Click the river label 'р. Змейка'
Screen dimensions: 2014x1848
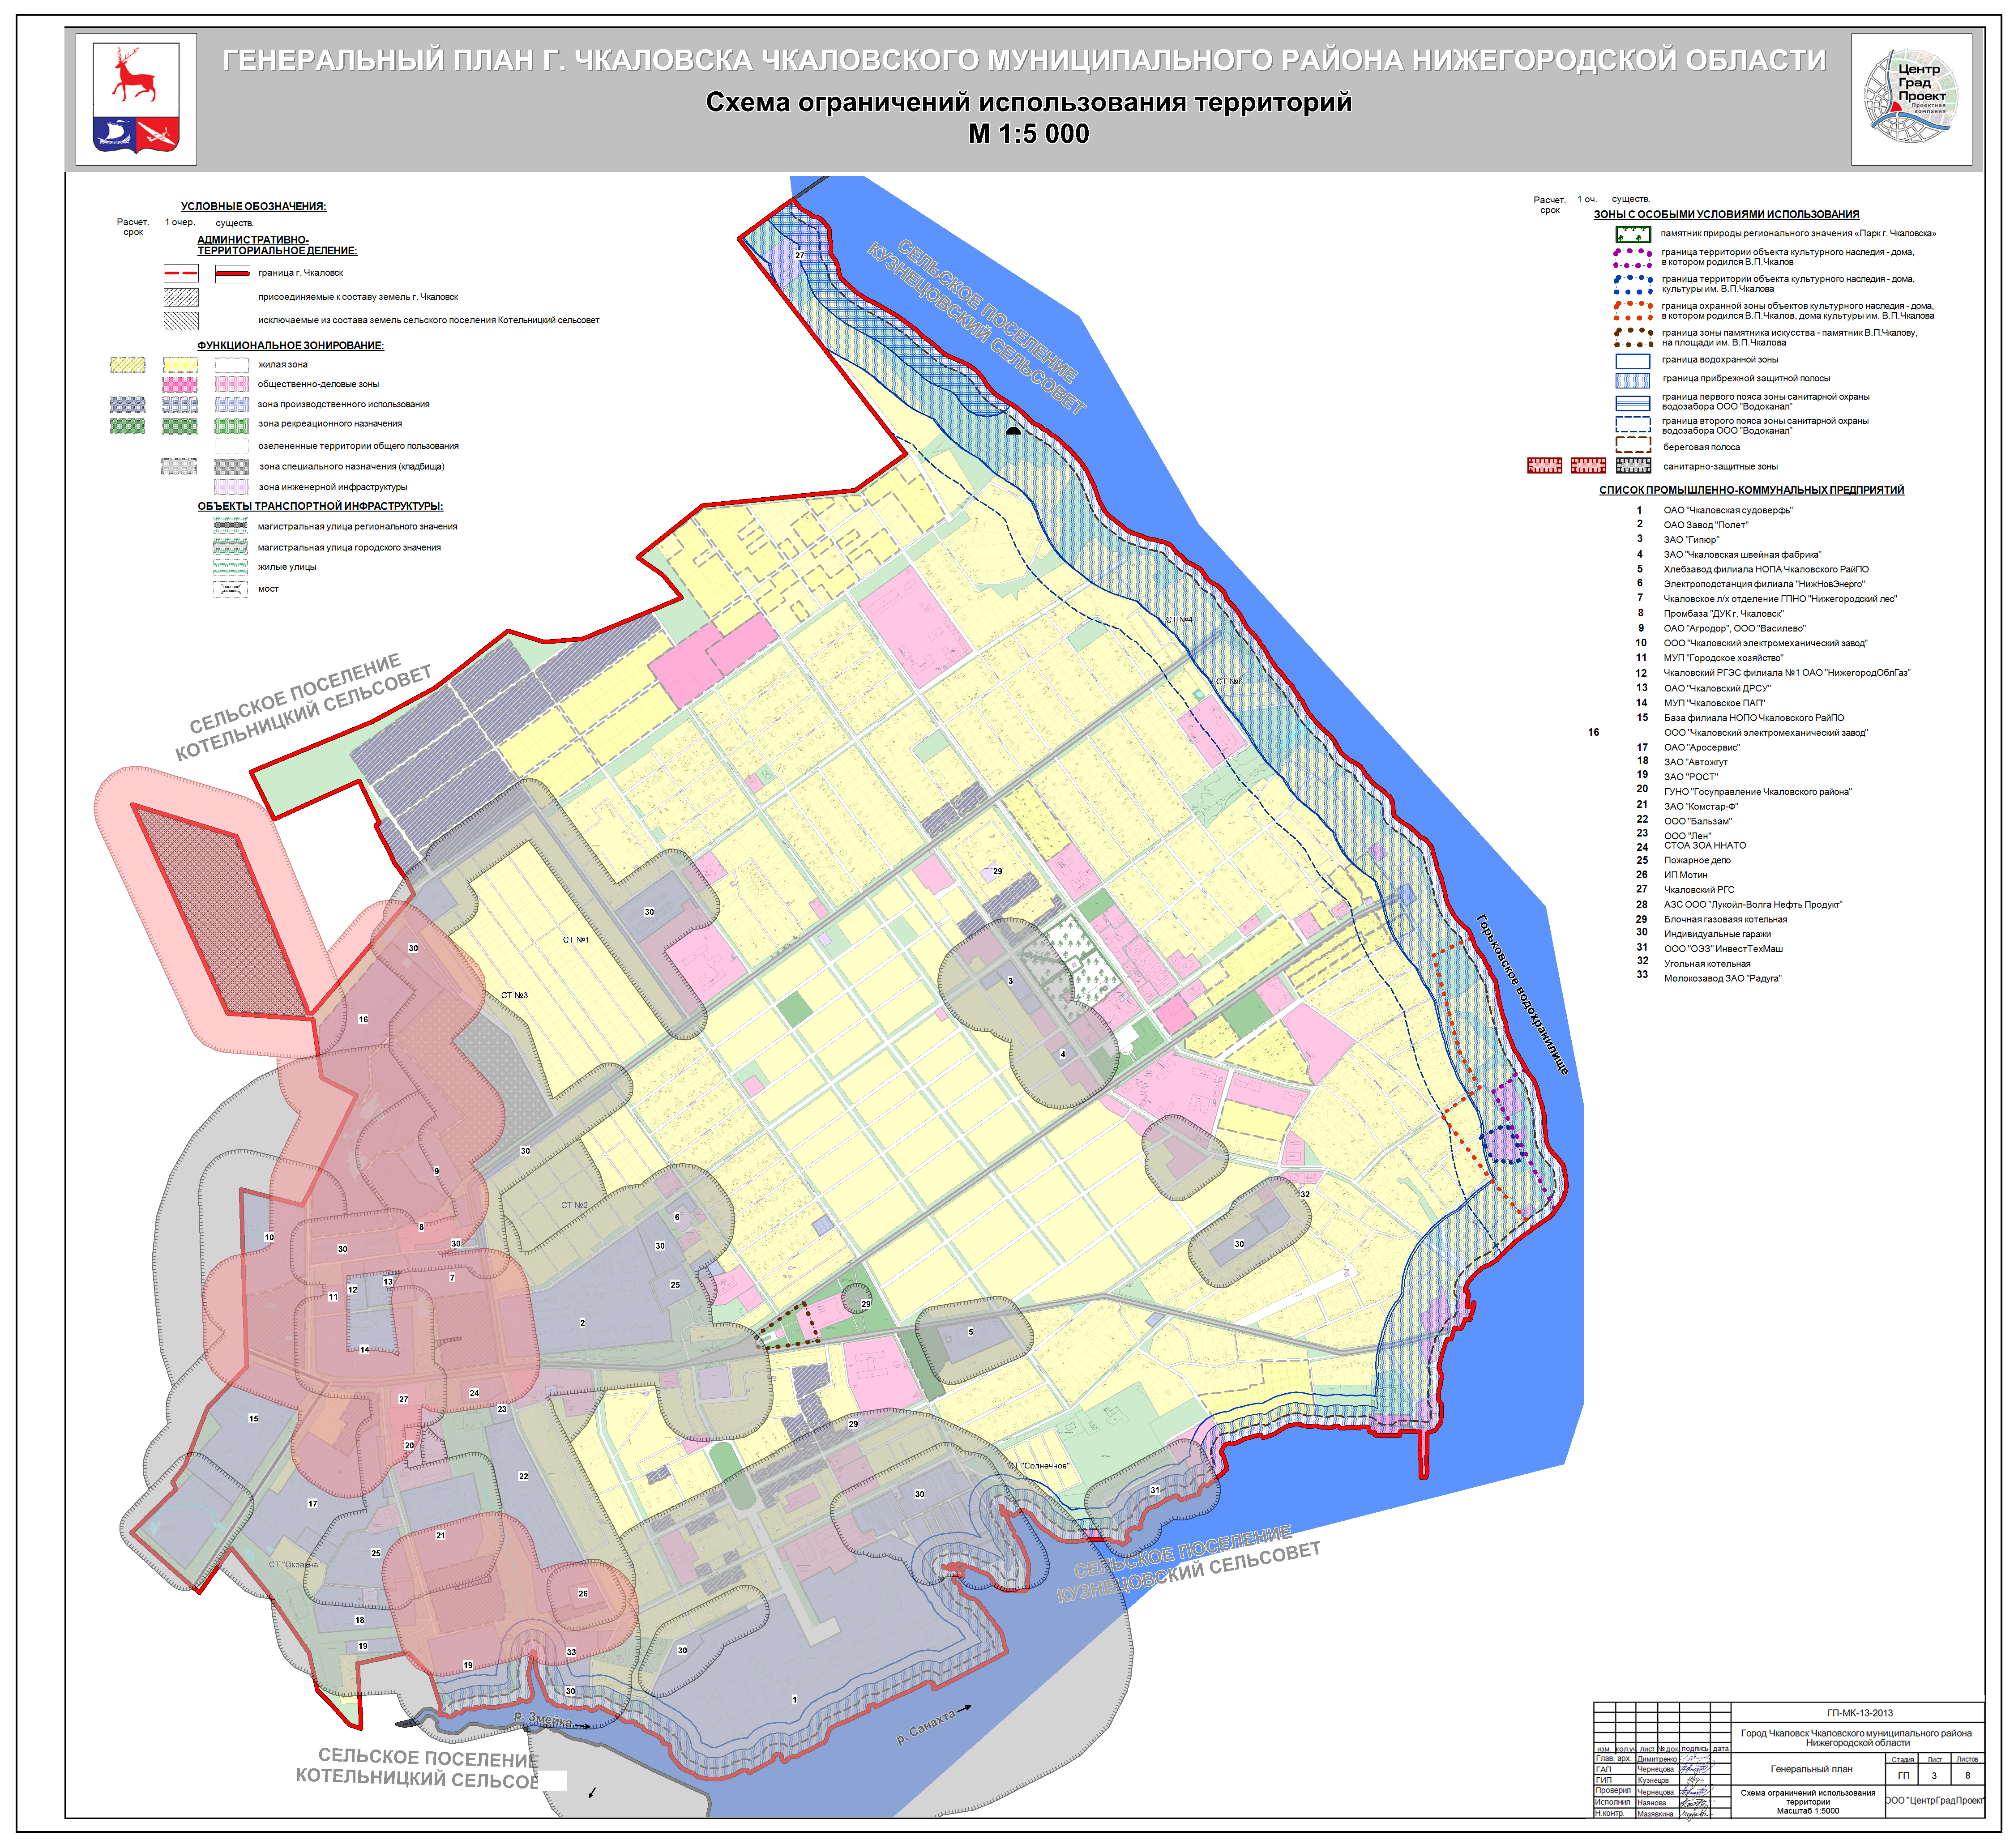pyautogui.click(x=543, y=1719)
